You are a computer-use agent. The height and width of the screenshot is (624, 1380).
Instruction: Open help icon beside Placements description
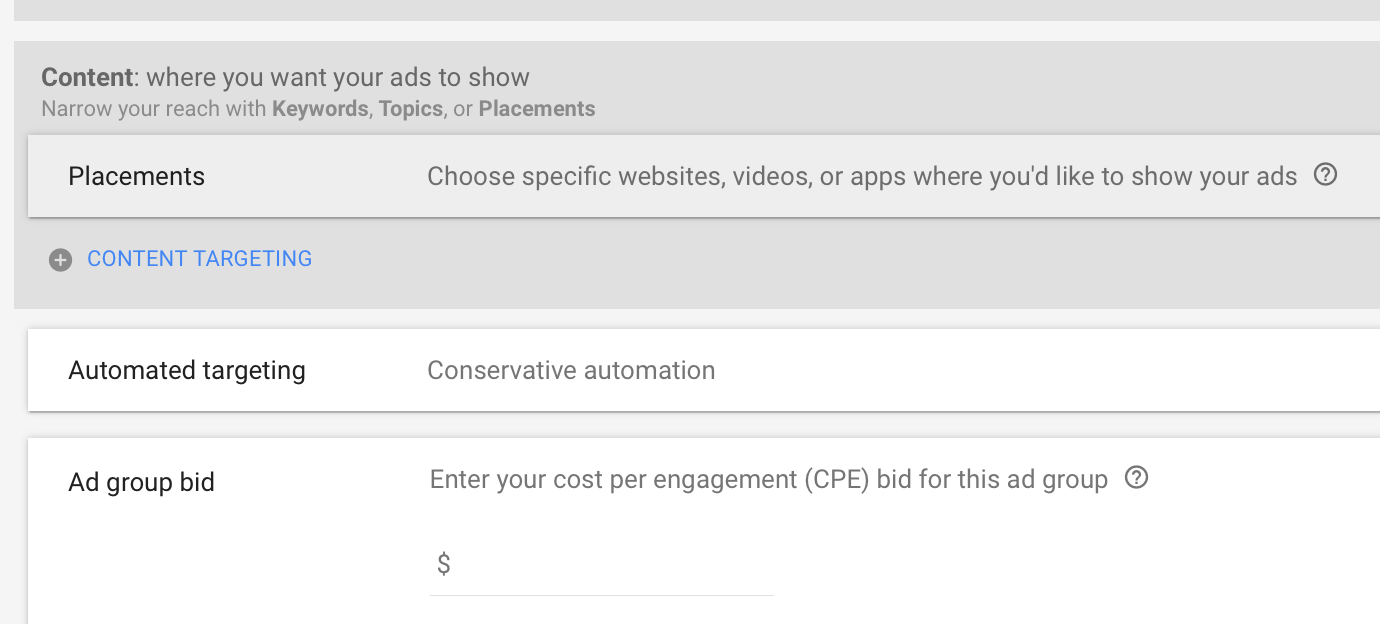coord(1325,175)
